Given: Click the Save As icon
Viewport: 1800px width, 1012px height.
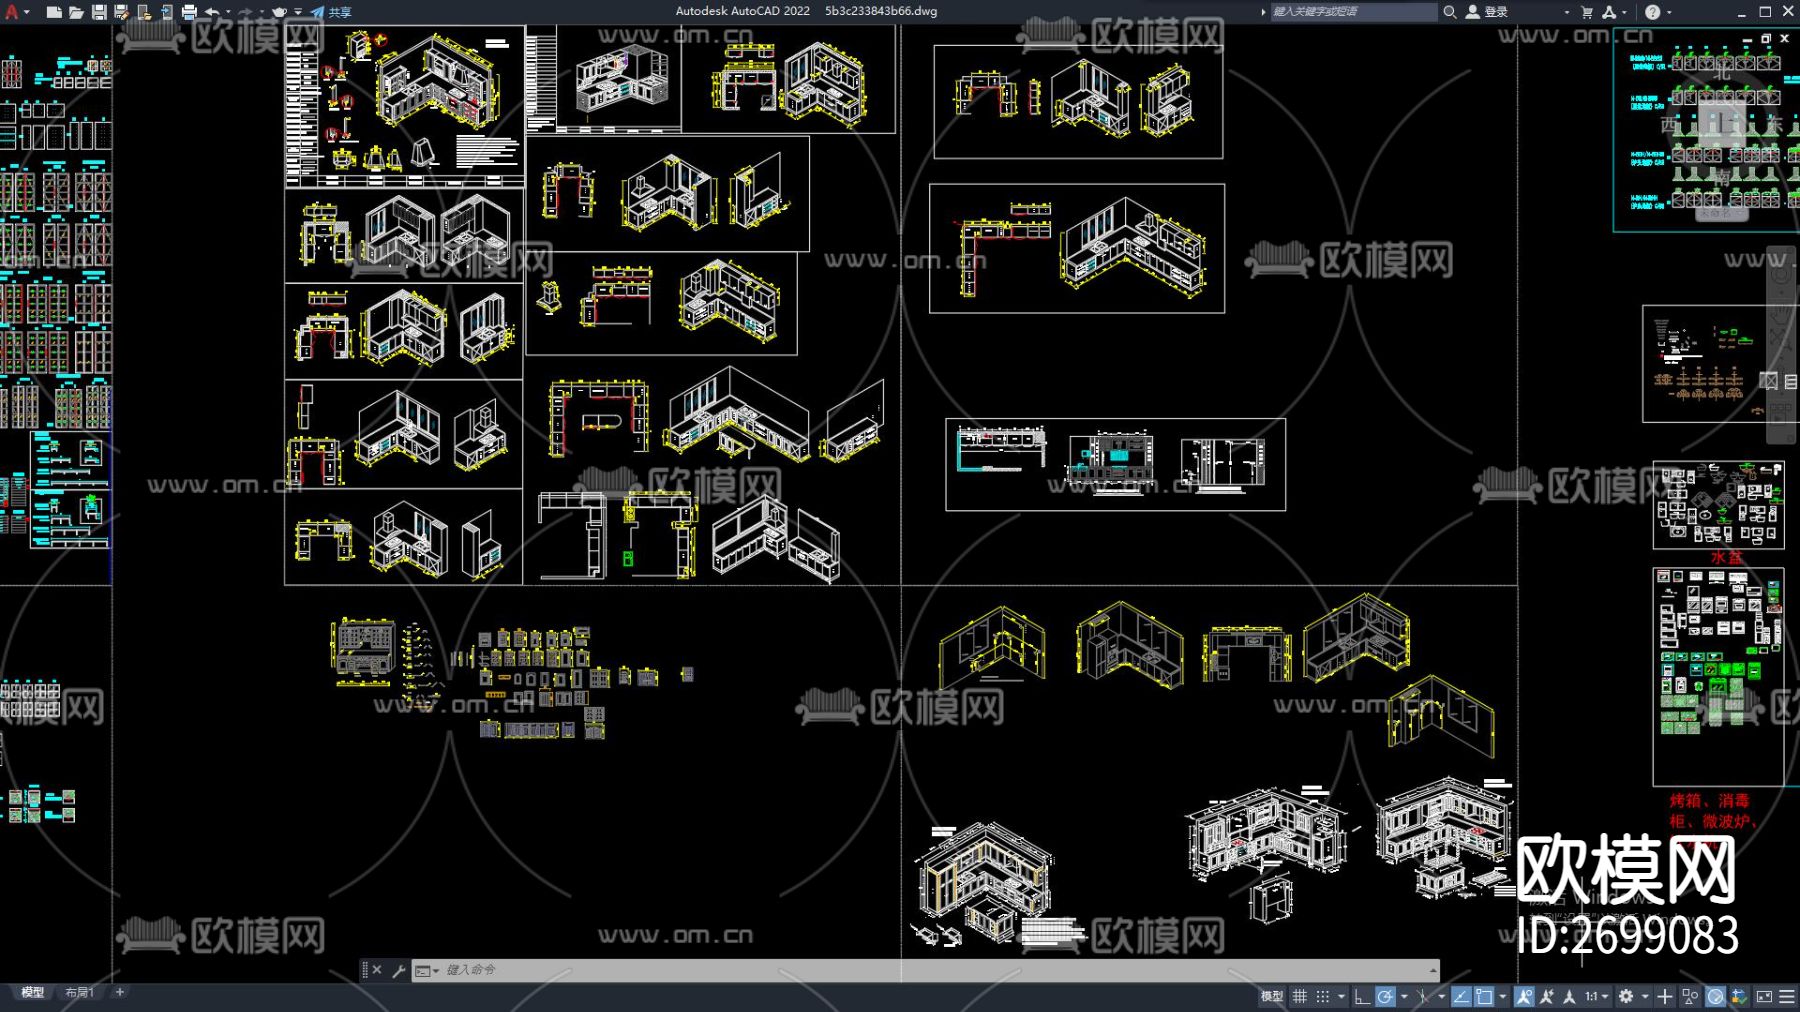Looking at the screenshot, I should (x=121, y=12).
